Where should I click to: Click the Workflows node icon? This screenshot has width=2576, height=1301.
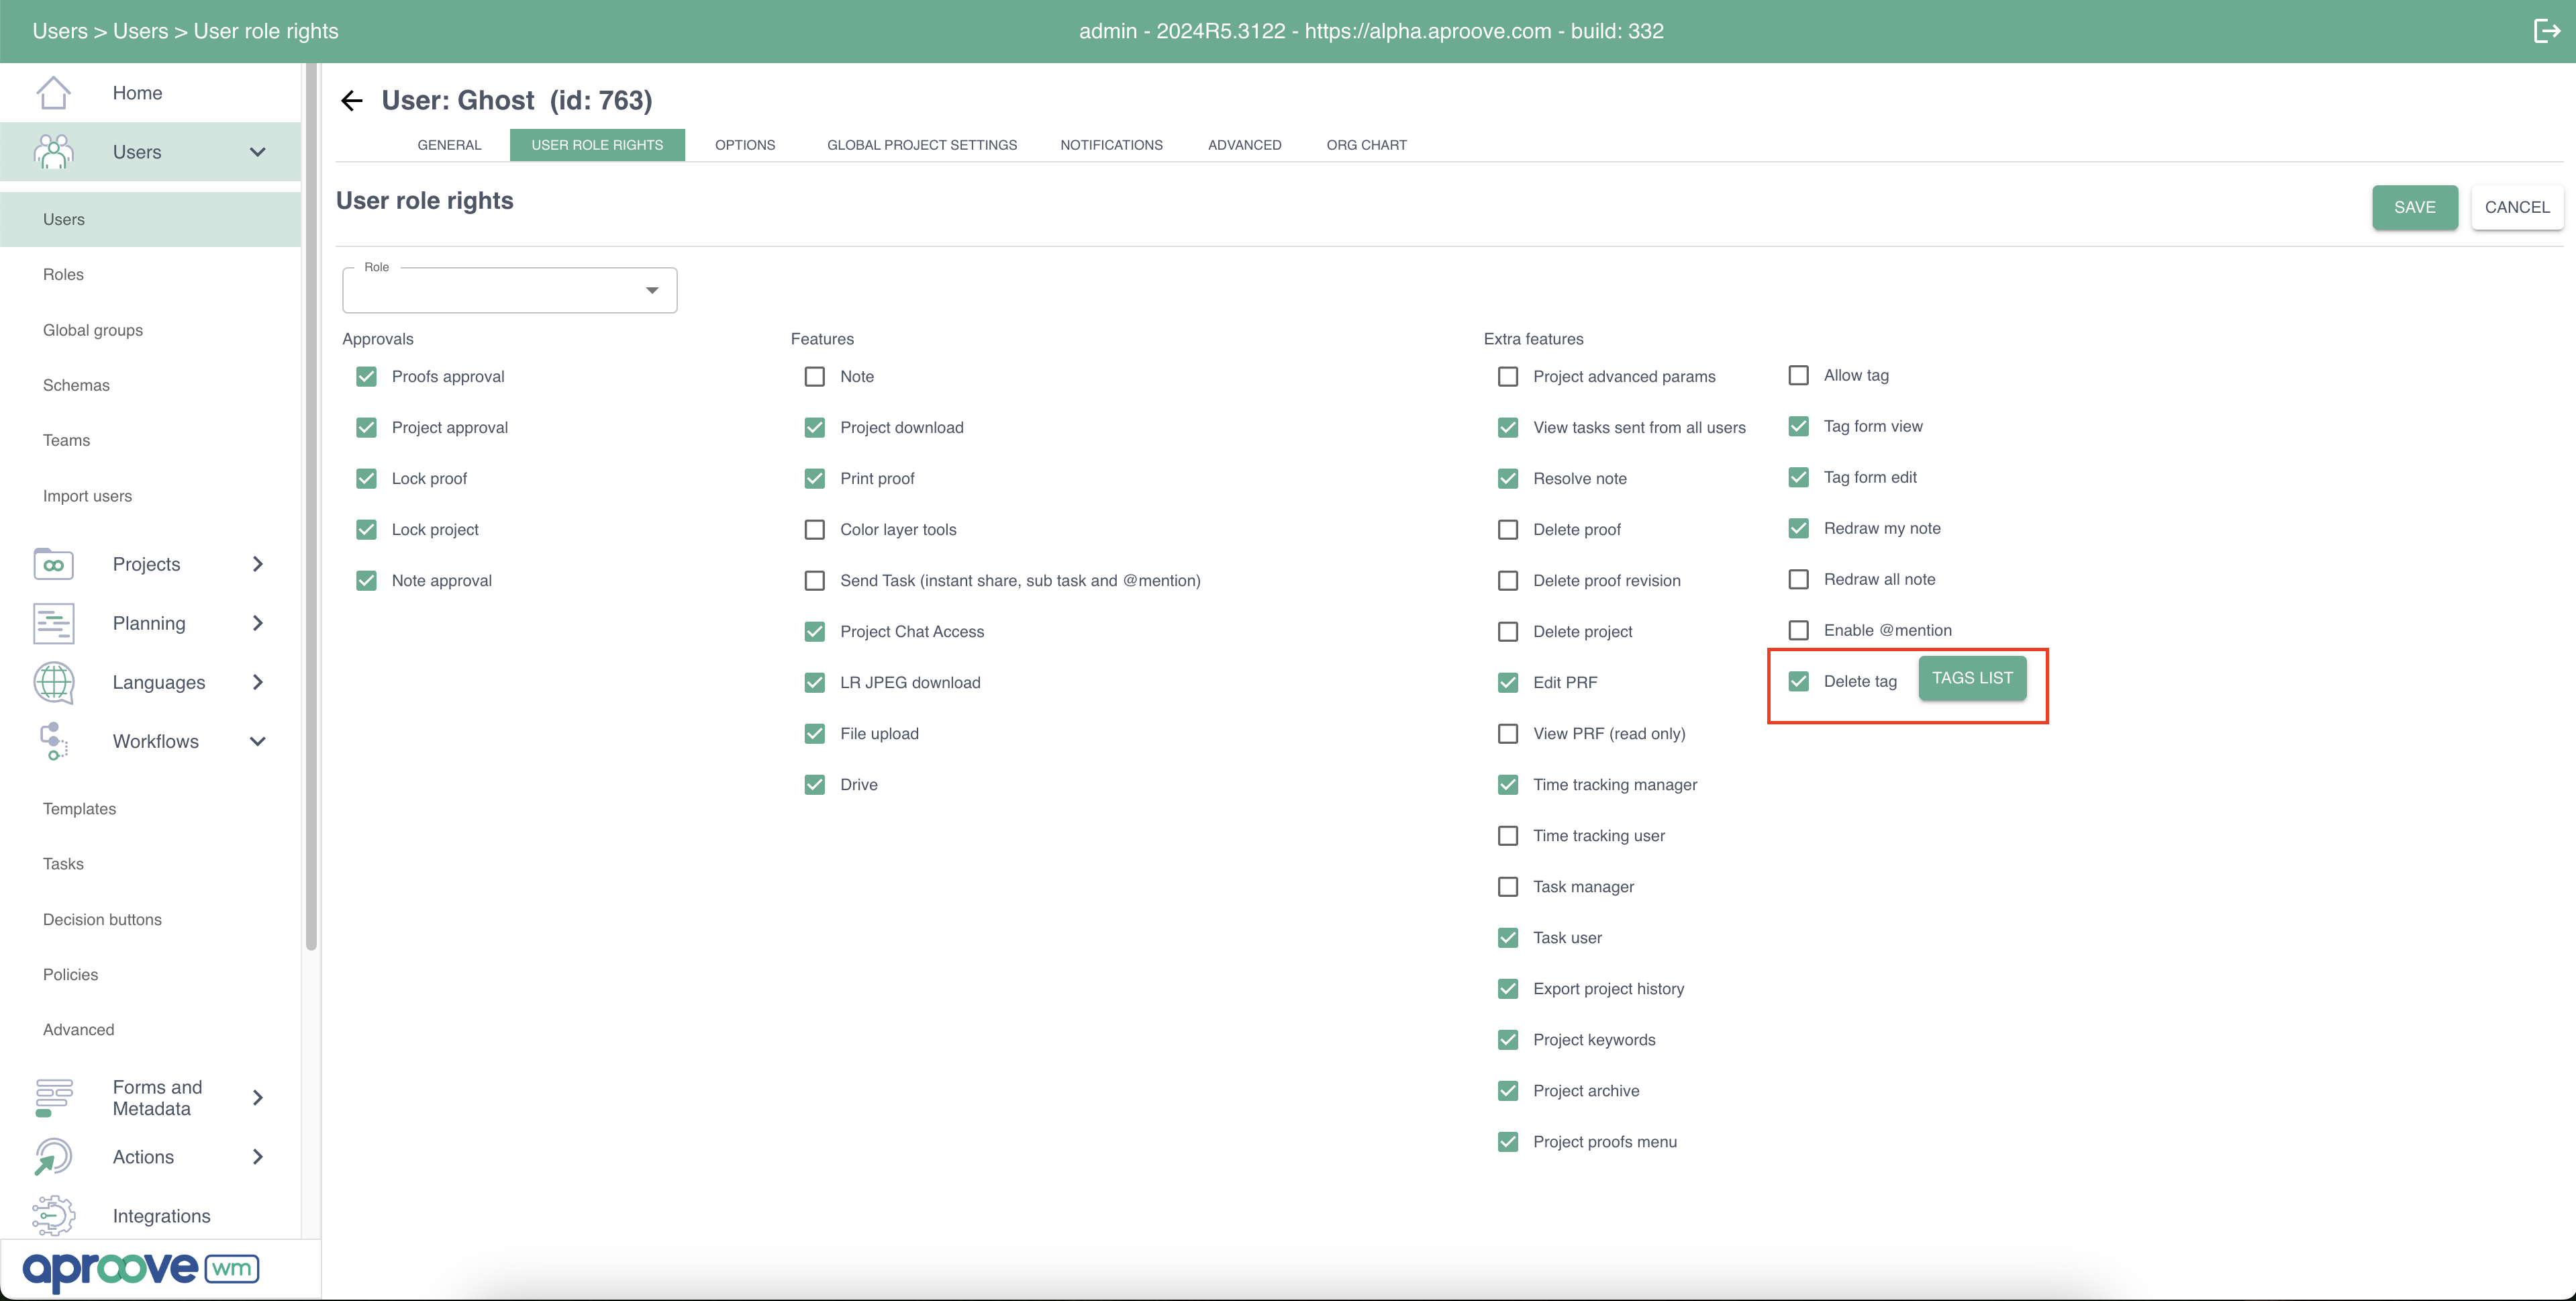(53, 741)
